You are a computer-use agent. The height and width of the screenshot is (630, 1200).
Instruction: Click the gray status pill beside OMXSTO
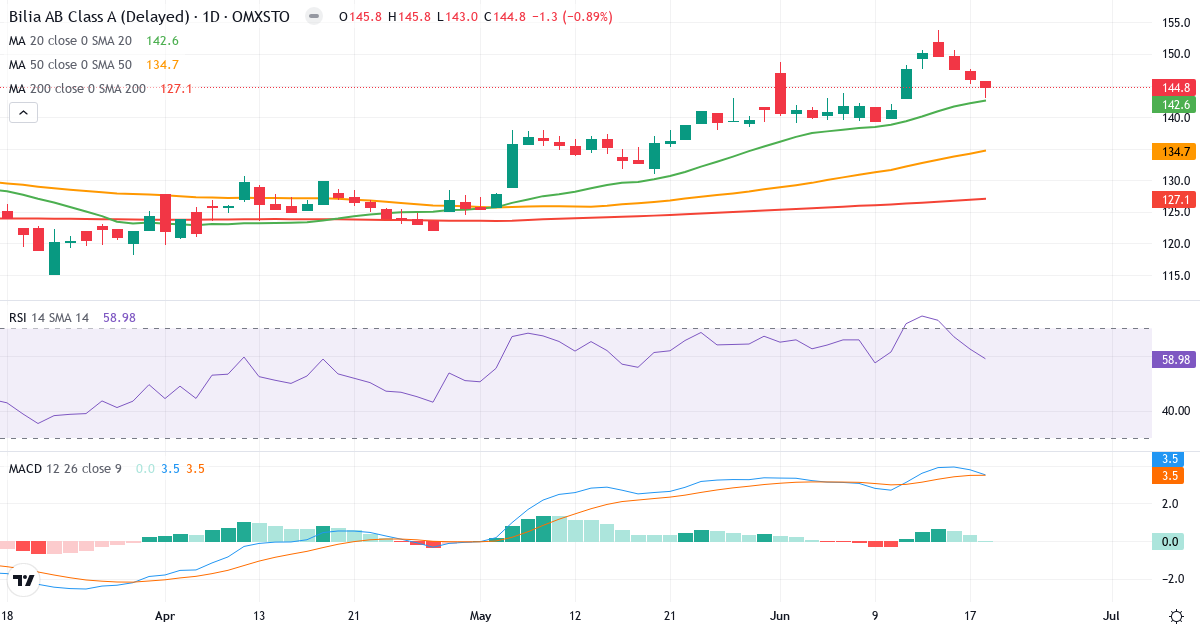[x=314, y=17]
